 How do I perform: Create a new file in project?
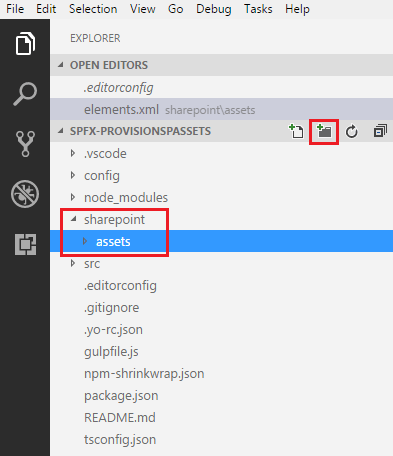coord(296,131)
